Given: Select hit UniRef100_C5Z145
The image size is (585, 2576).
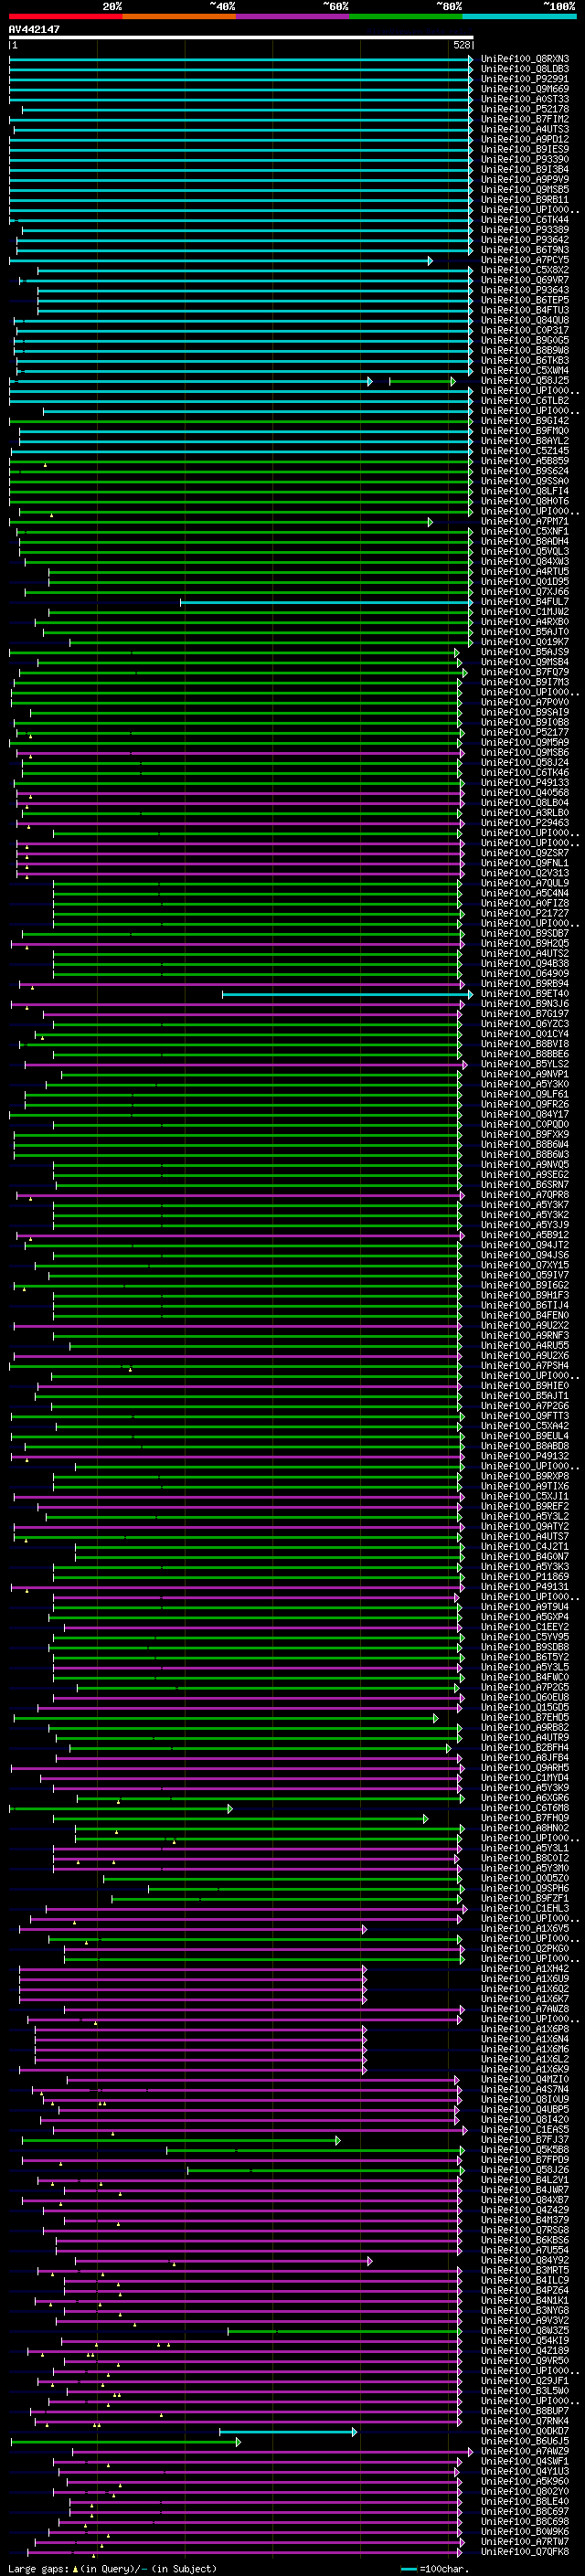Looking at the screenshot, I should (x=525, y=451).
